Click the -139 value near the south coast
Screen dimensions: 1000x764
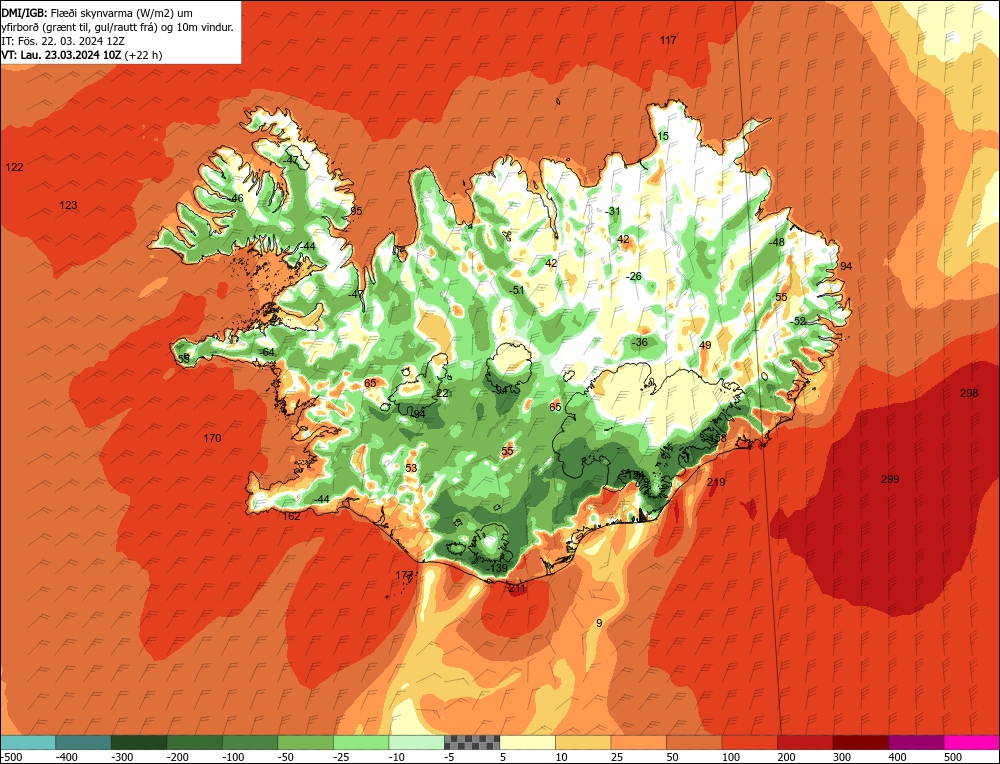click(497, 568)
